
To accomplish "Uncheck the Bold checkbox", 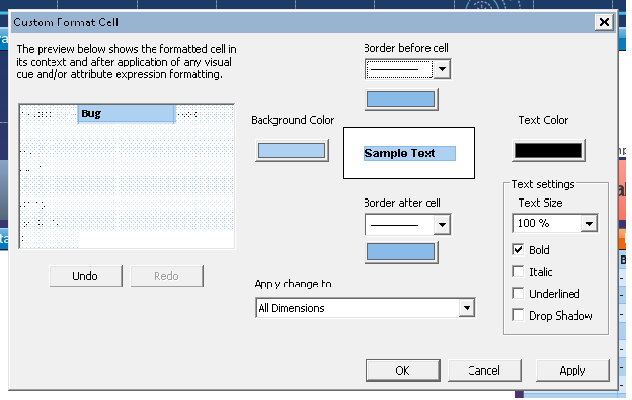I will pyautogui.click(x=518, y=249).
